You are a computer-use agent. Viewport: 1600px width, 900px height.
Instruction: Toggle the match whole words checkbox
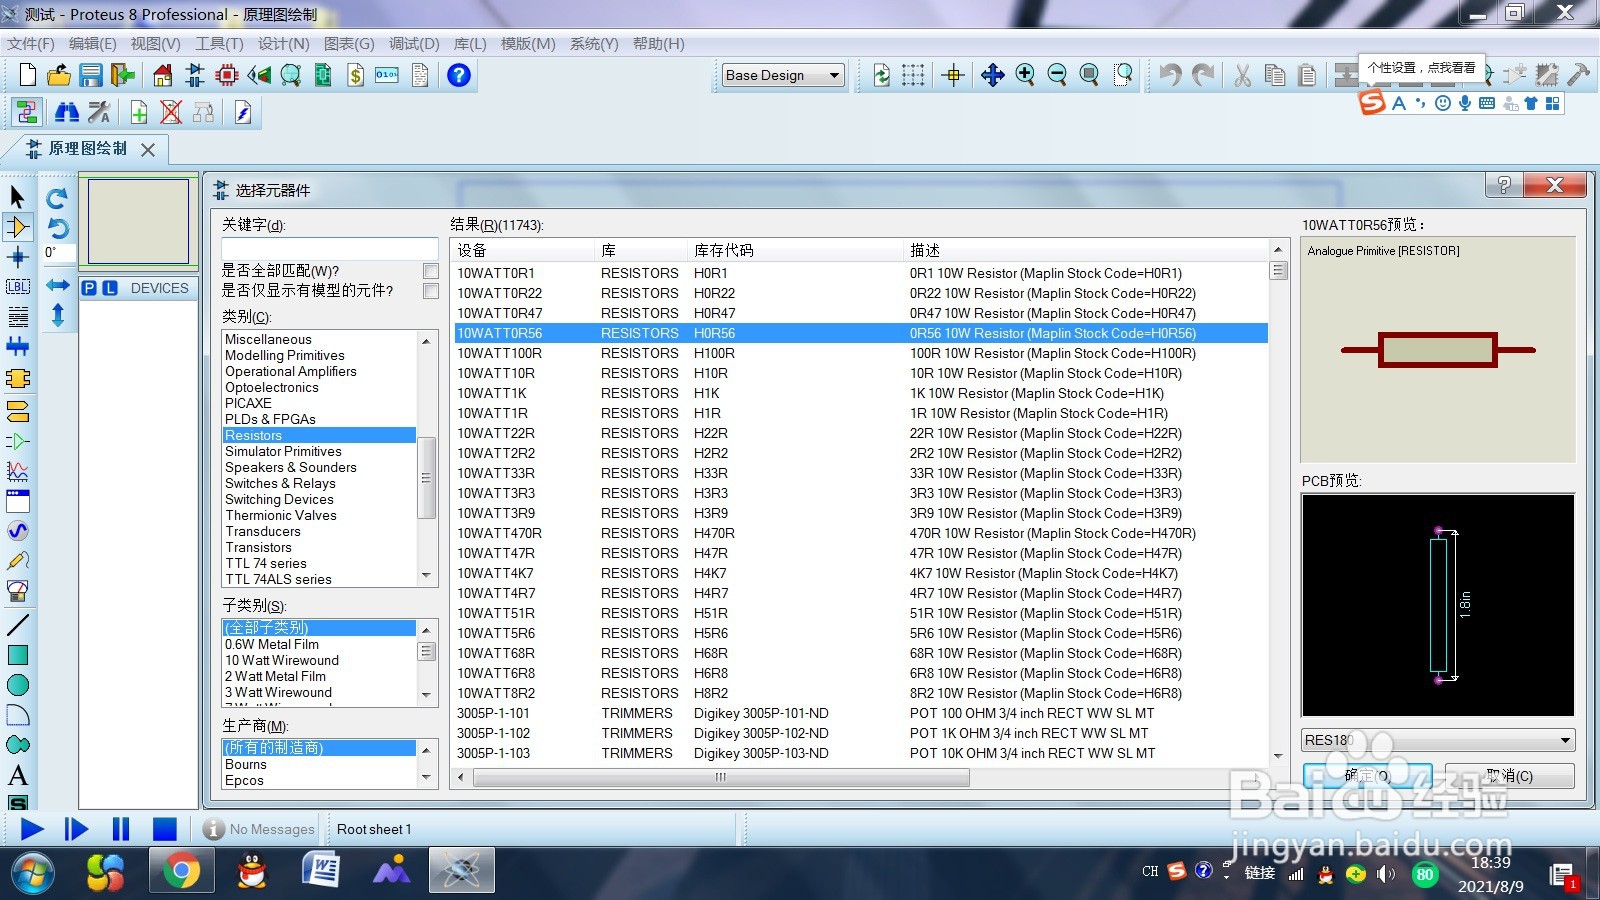[431, 271]
